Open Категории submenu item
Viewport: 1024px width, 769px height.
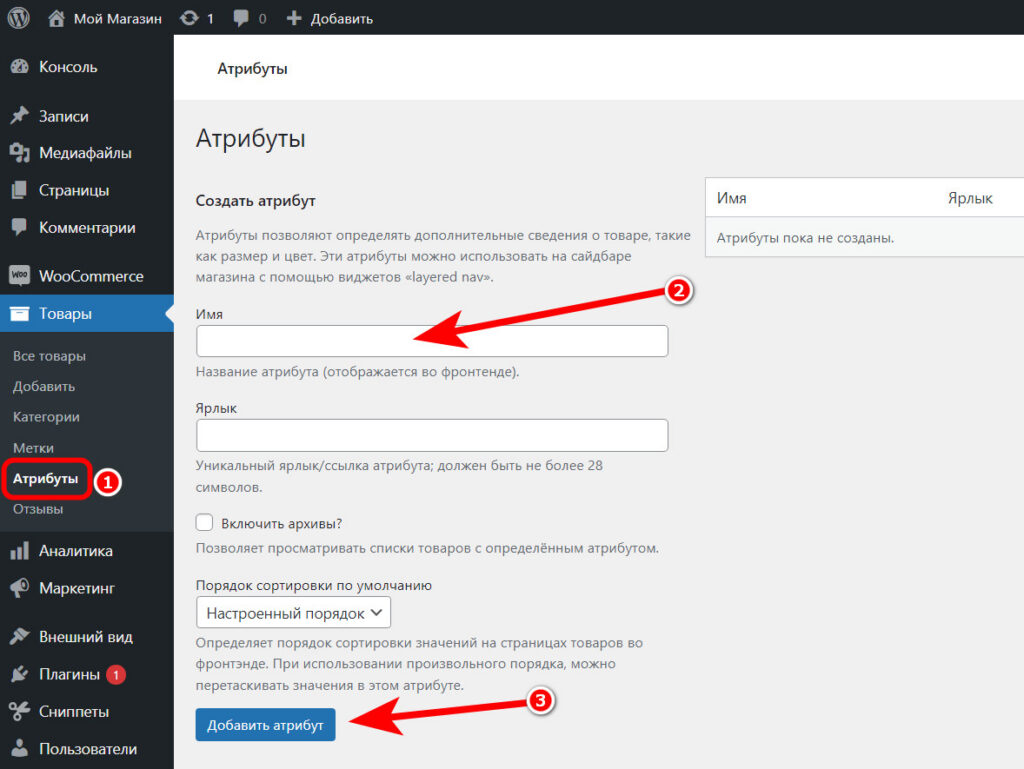[x=46, y=416]
